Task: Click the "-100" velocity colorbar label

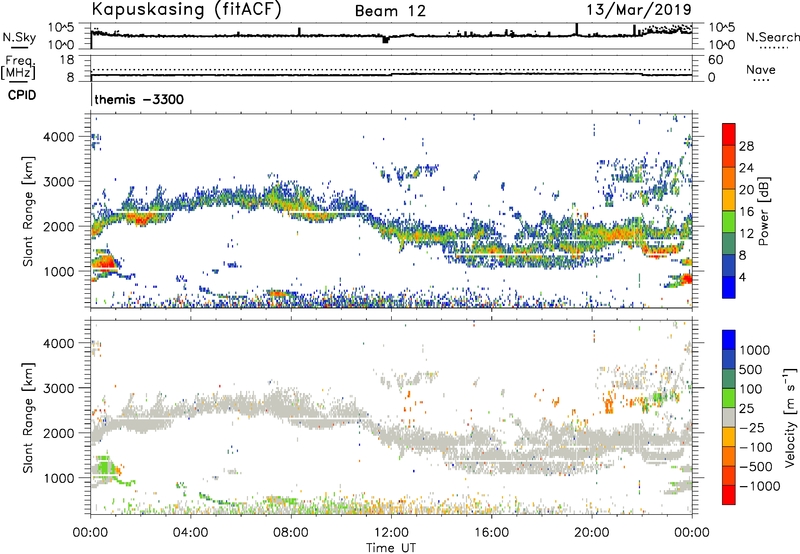Action: [x=756, y=447]
